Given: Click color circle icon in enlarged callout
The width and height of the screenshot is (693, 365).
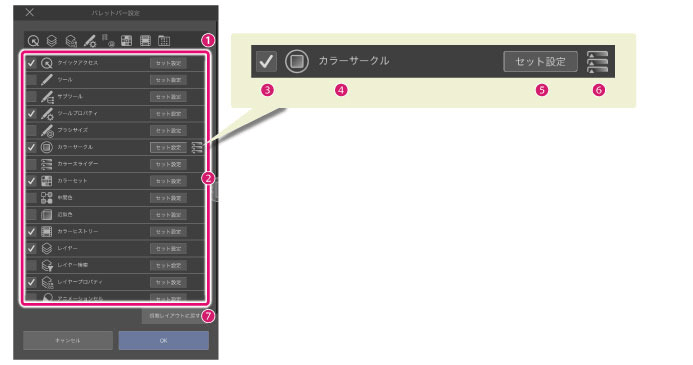Looking at the screenshot, I should (297, 61).
